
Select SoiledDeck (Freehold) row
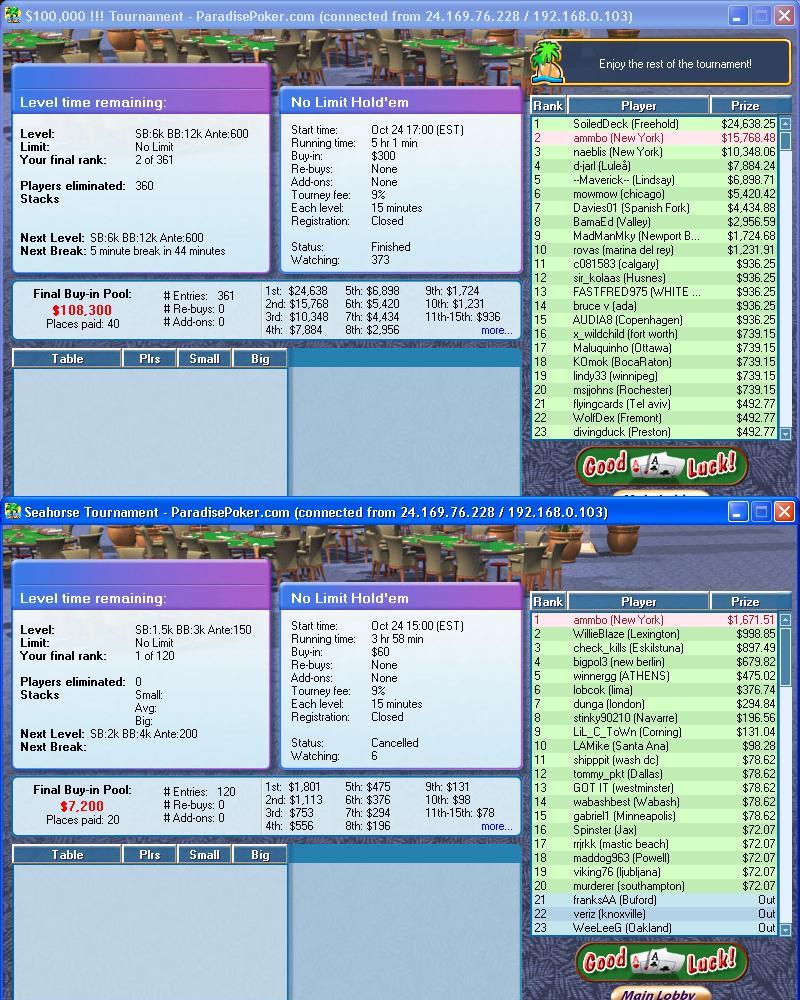(655, 124)
